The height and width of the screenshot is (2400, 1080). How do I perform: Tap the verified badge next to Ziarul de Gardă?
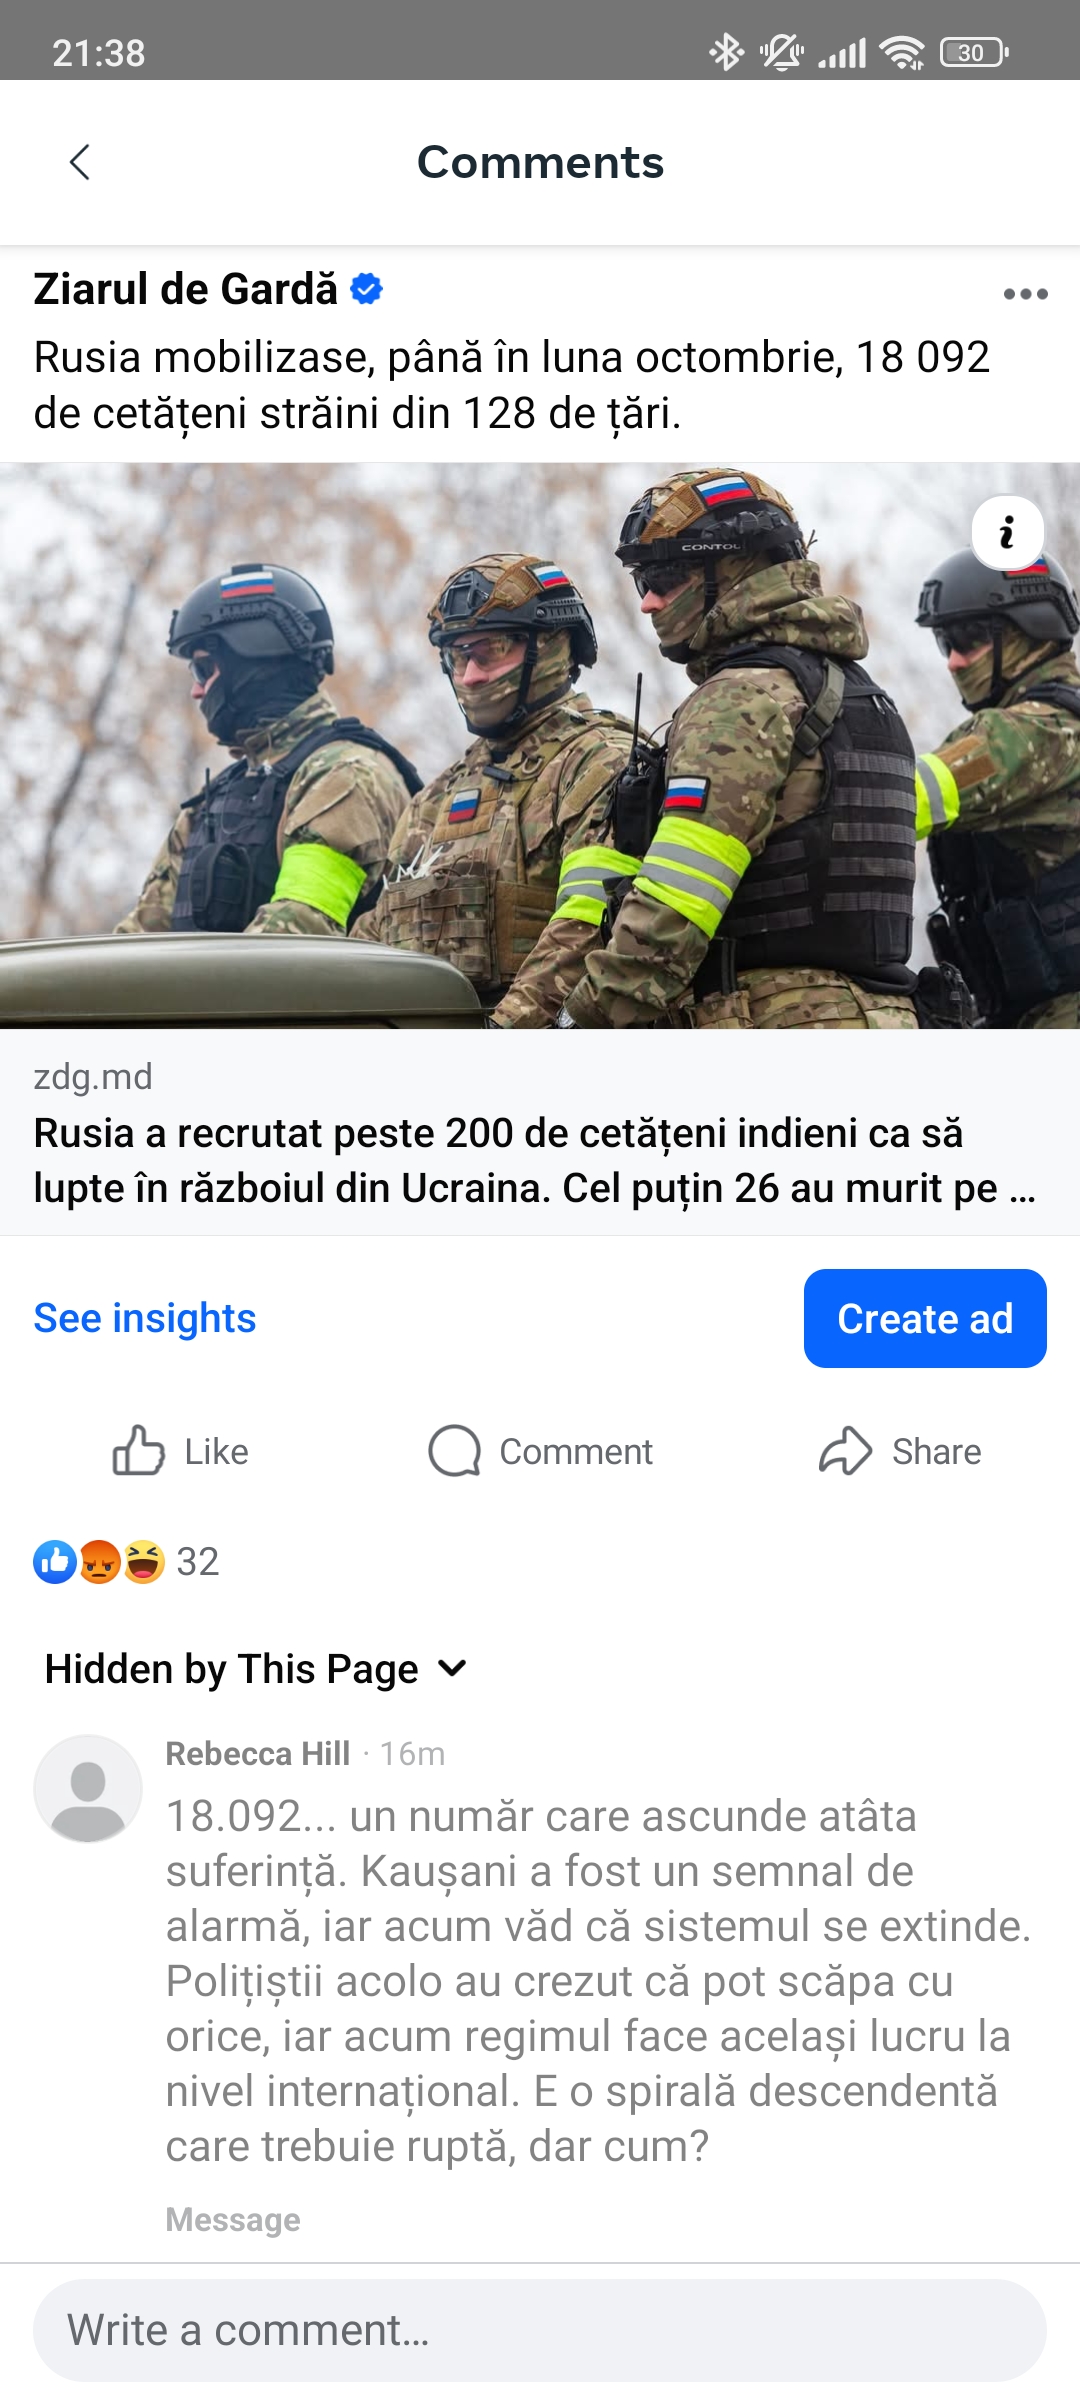[x=367, y=289]
